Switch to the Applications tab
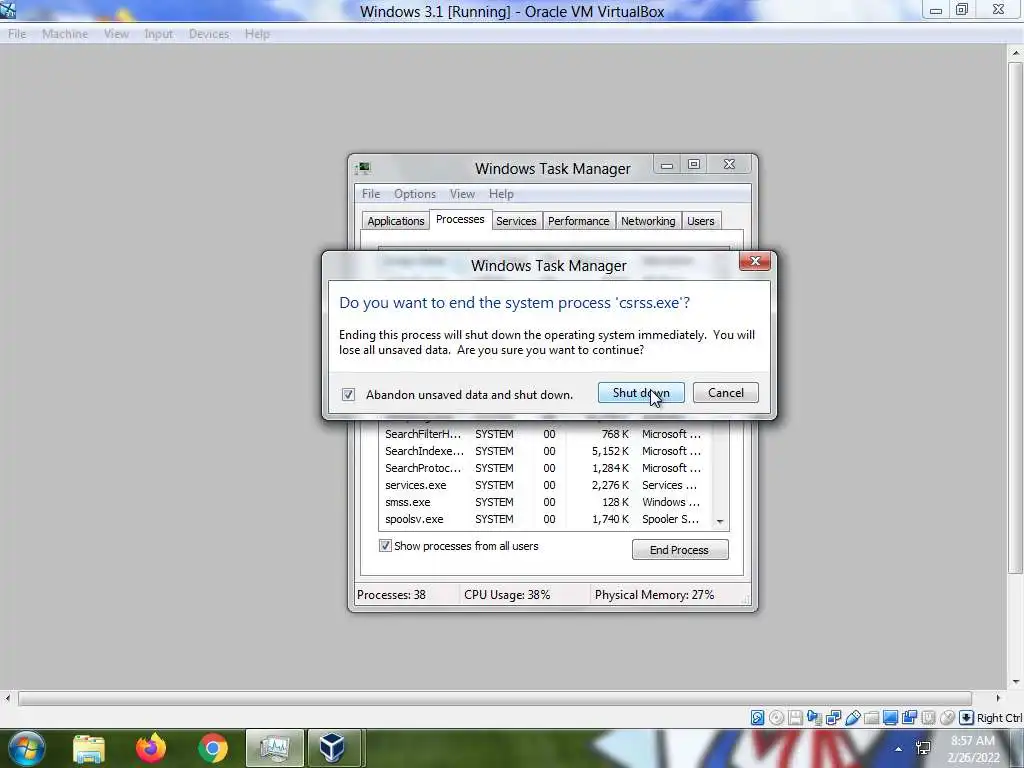Image resolution: width=1024 pixels, height=768 pixels. pos(396,221)
